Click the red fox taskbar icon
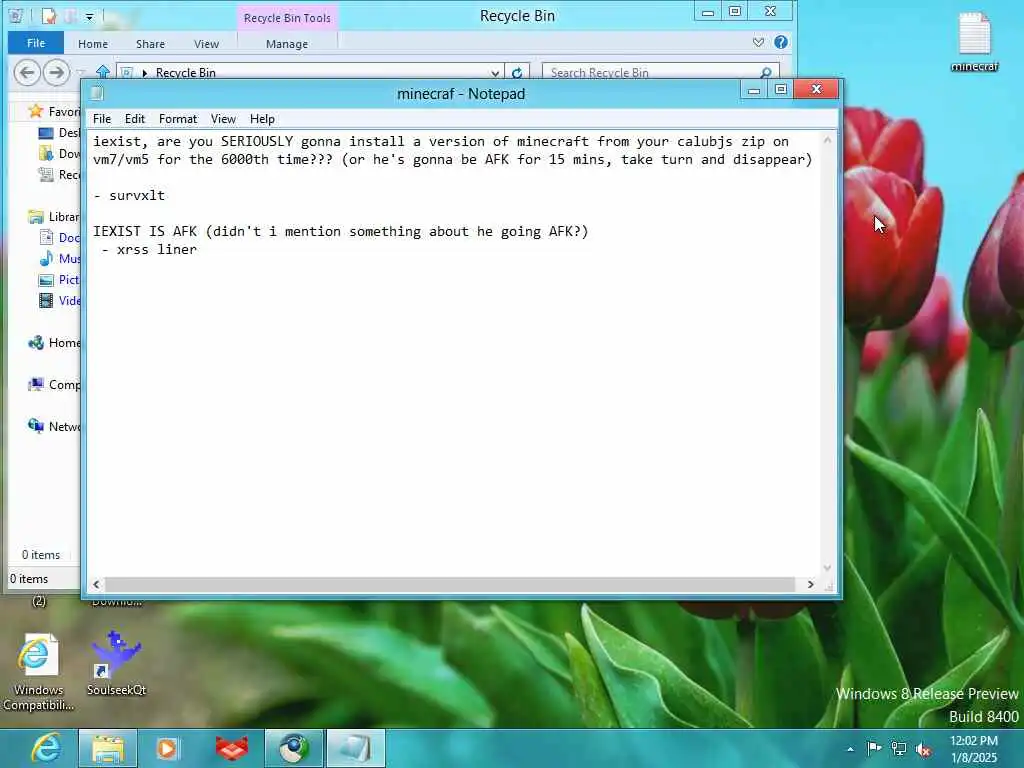 point(232,748)
